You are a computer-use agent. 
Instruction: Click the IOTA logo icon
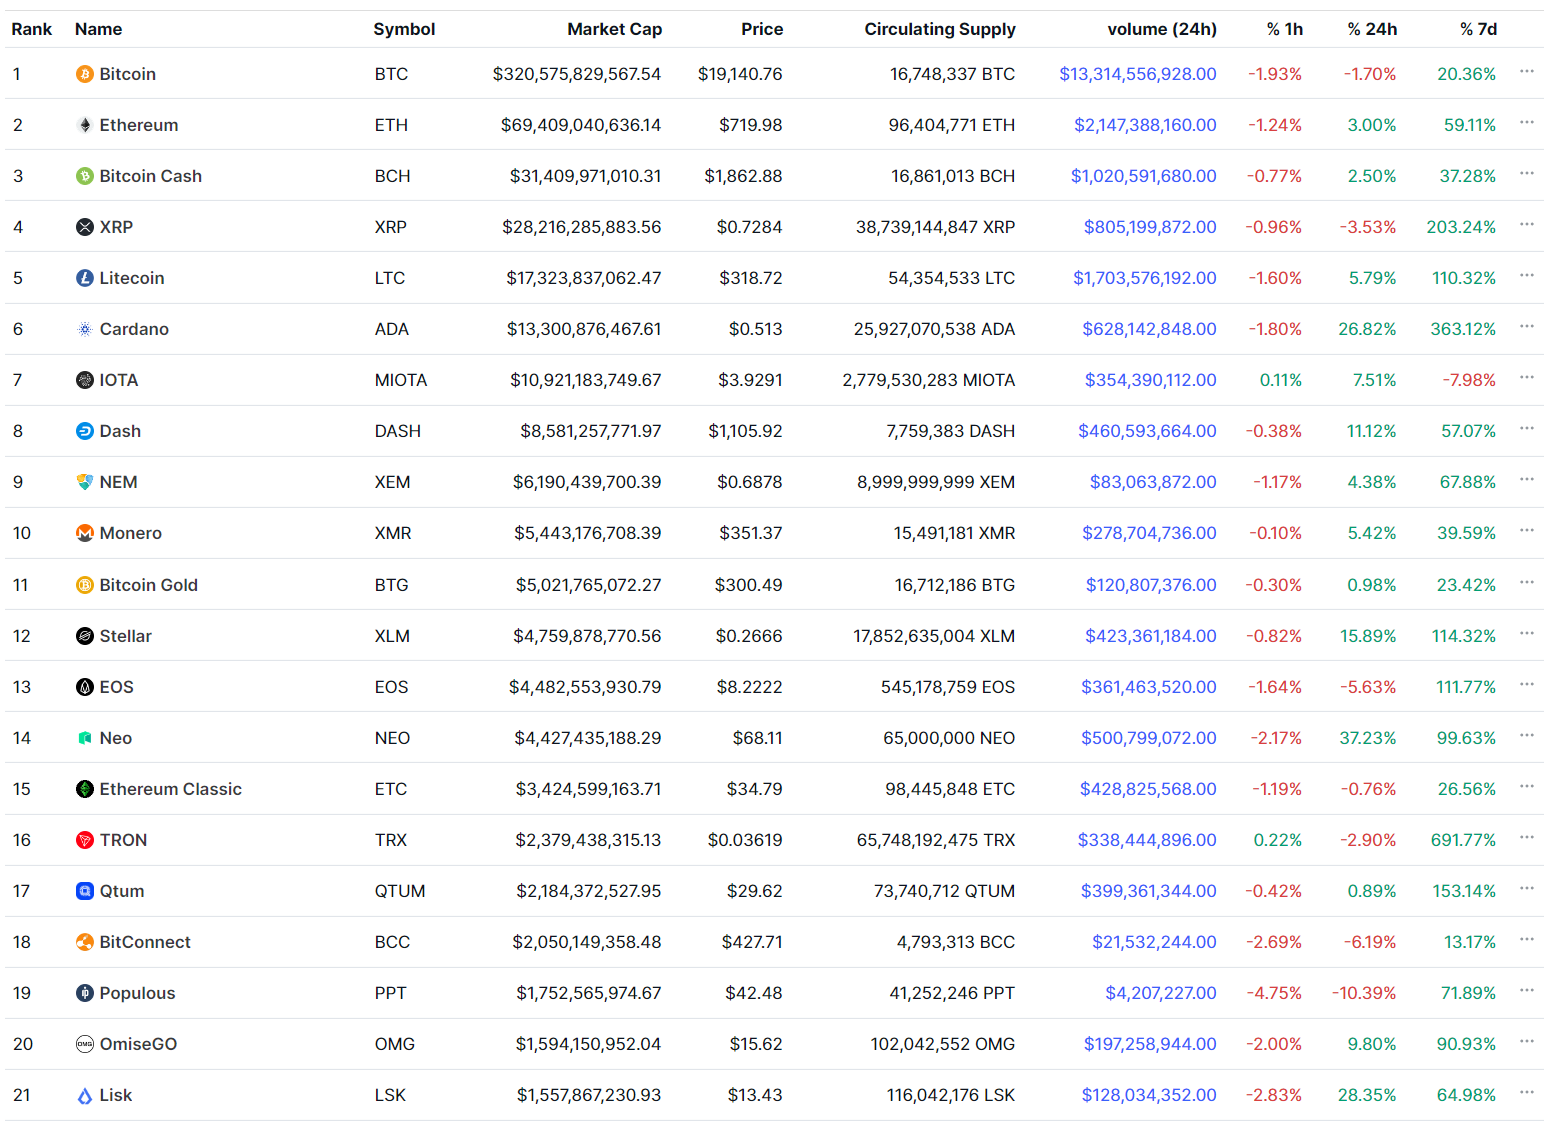point(85,380)
